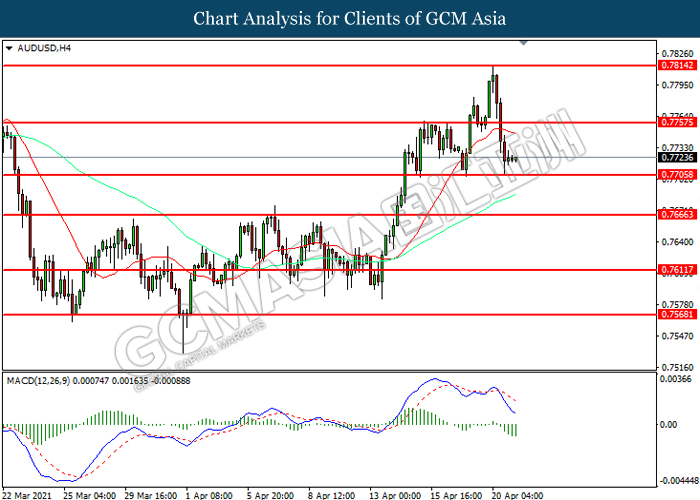Click the AUDUSD,H4 dropdown triangle
Screen dimensions: 700x500
pos(9,48)
